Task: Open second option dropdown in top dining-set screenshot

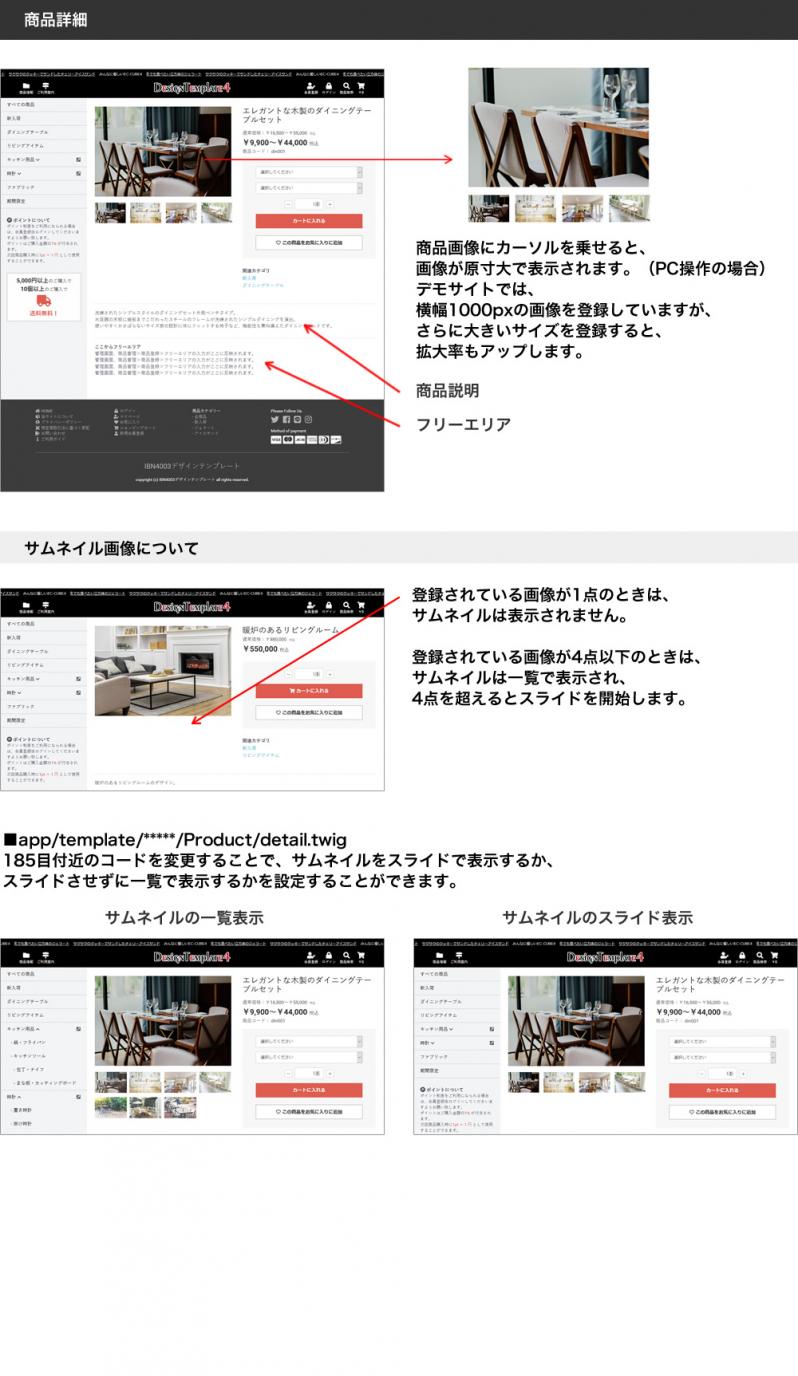Action: tap(309, 187)
